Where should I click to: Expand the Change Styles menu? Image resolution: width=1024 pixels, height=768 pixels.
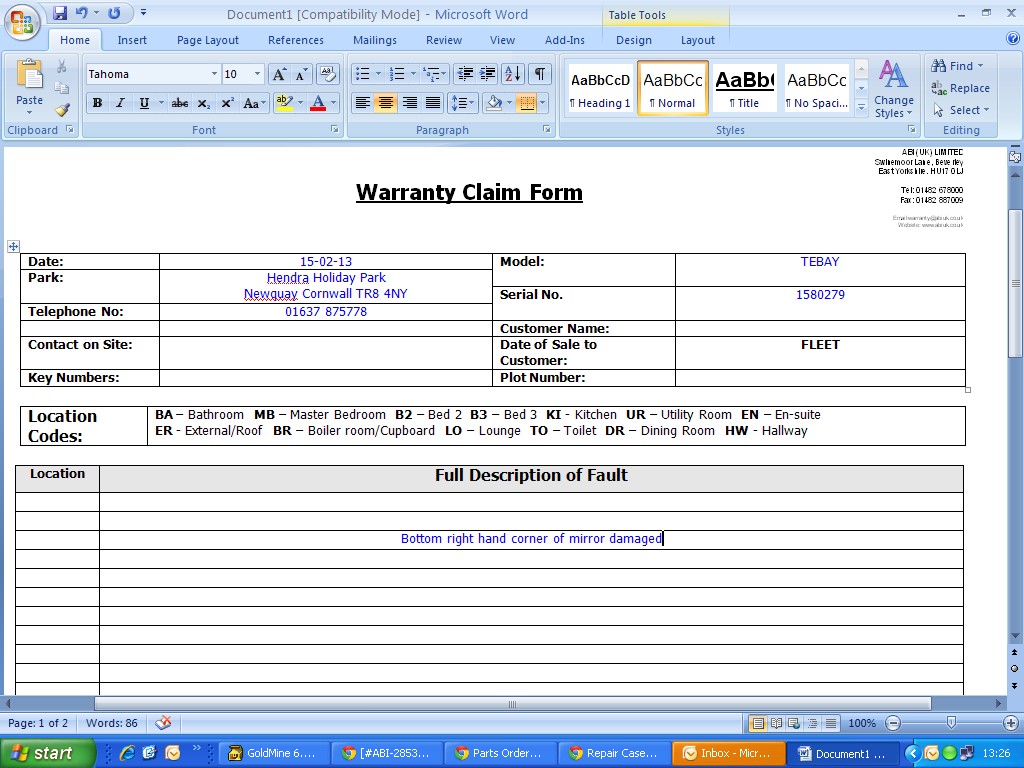893,88
